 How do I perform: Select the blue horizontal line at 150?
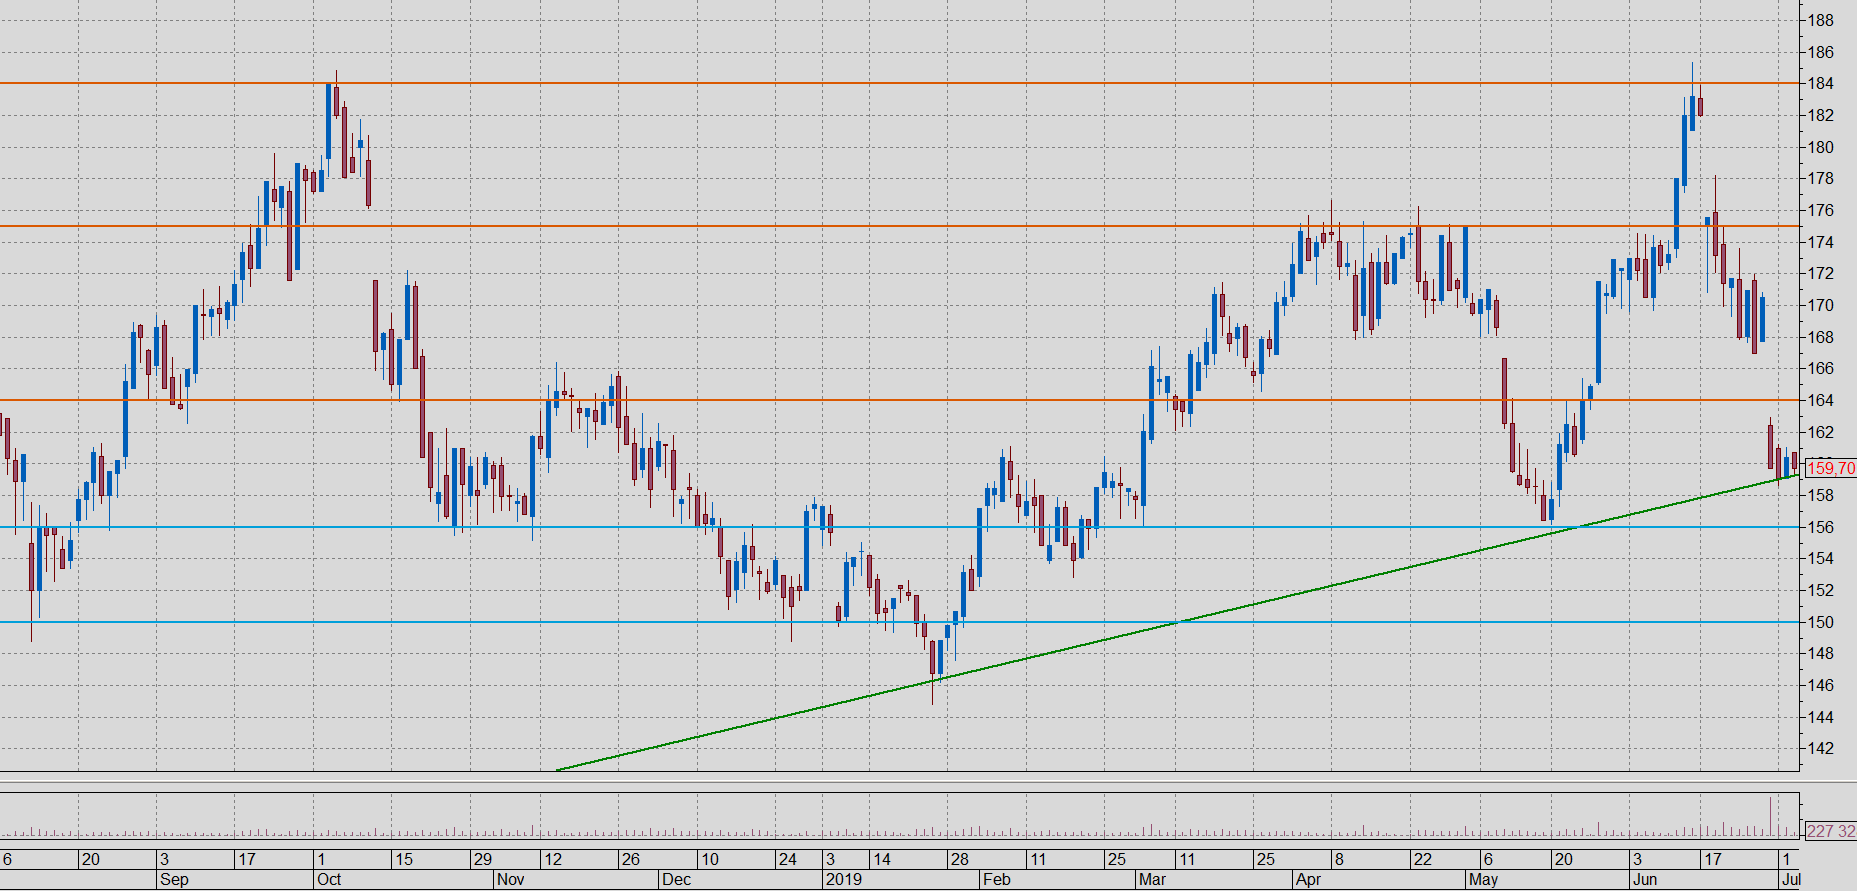pos(899,622)
